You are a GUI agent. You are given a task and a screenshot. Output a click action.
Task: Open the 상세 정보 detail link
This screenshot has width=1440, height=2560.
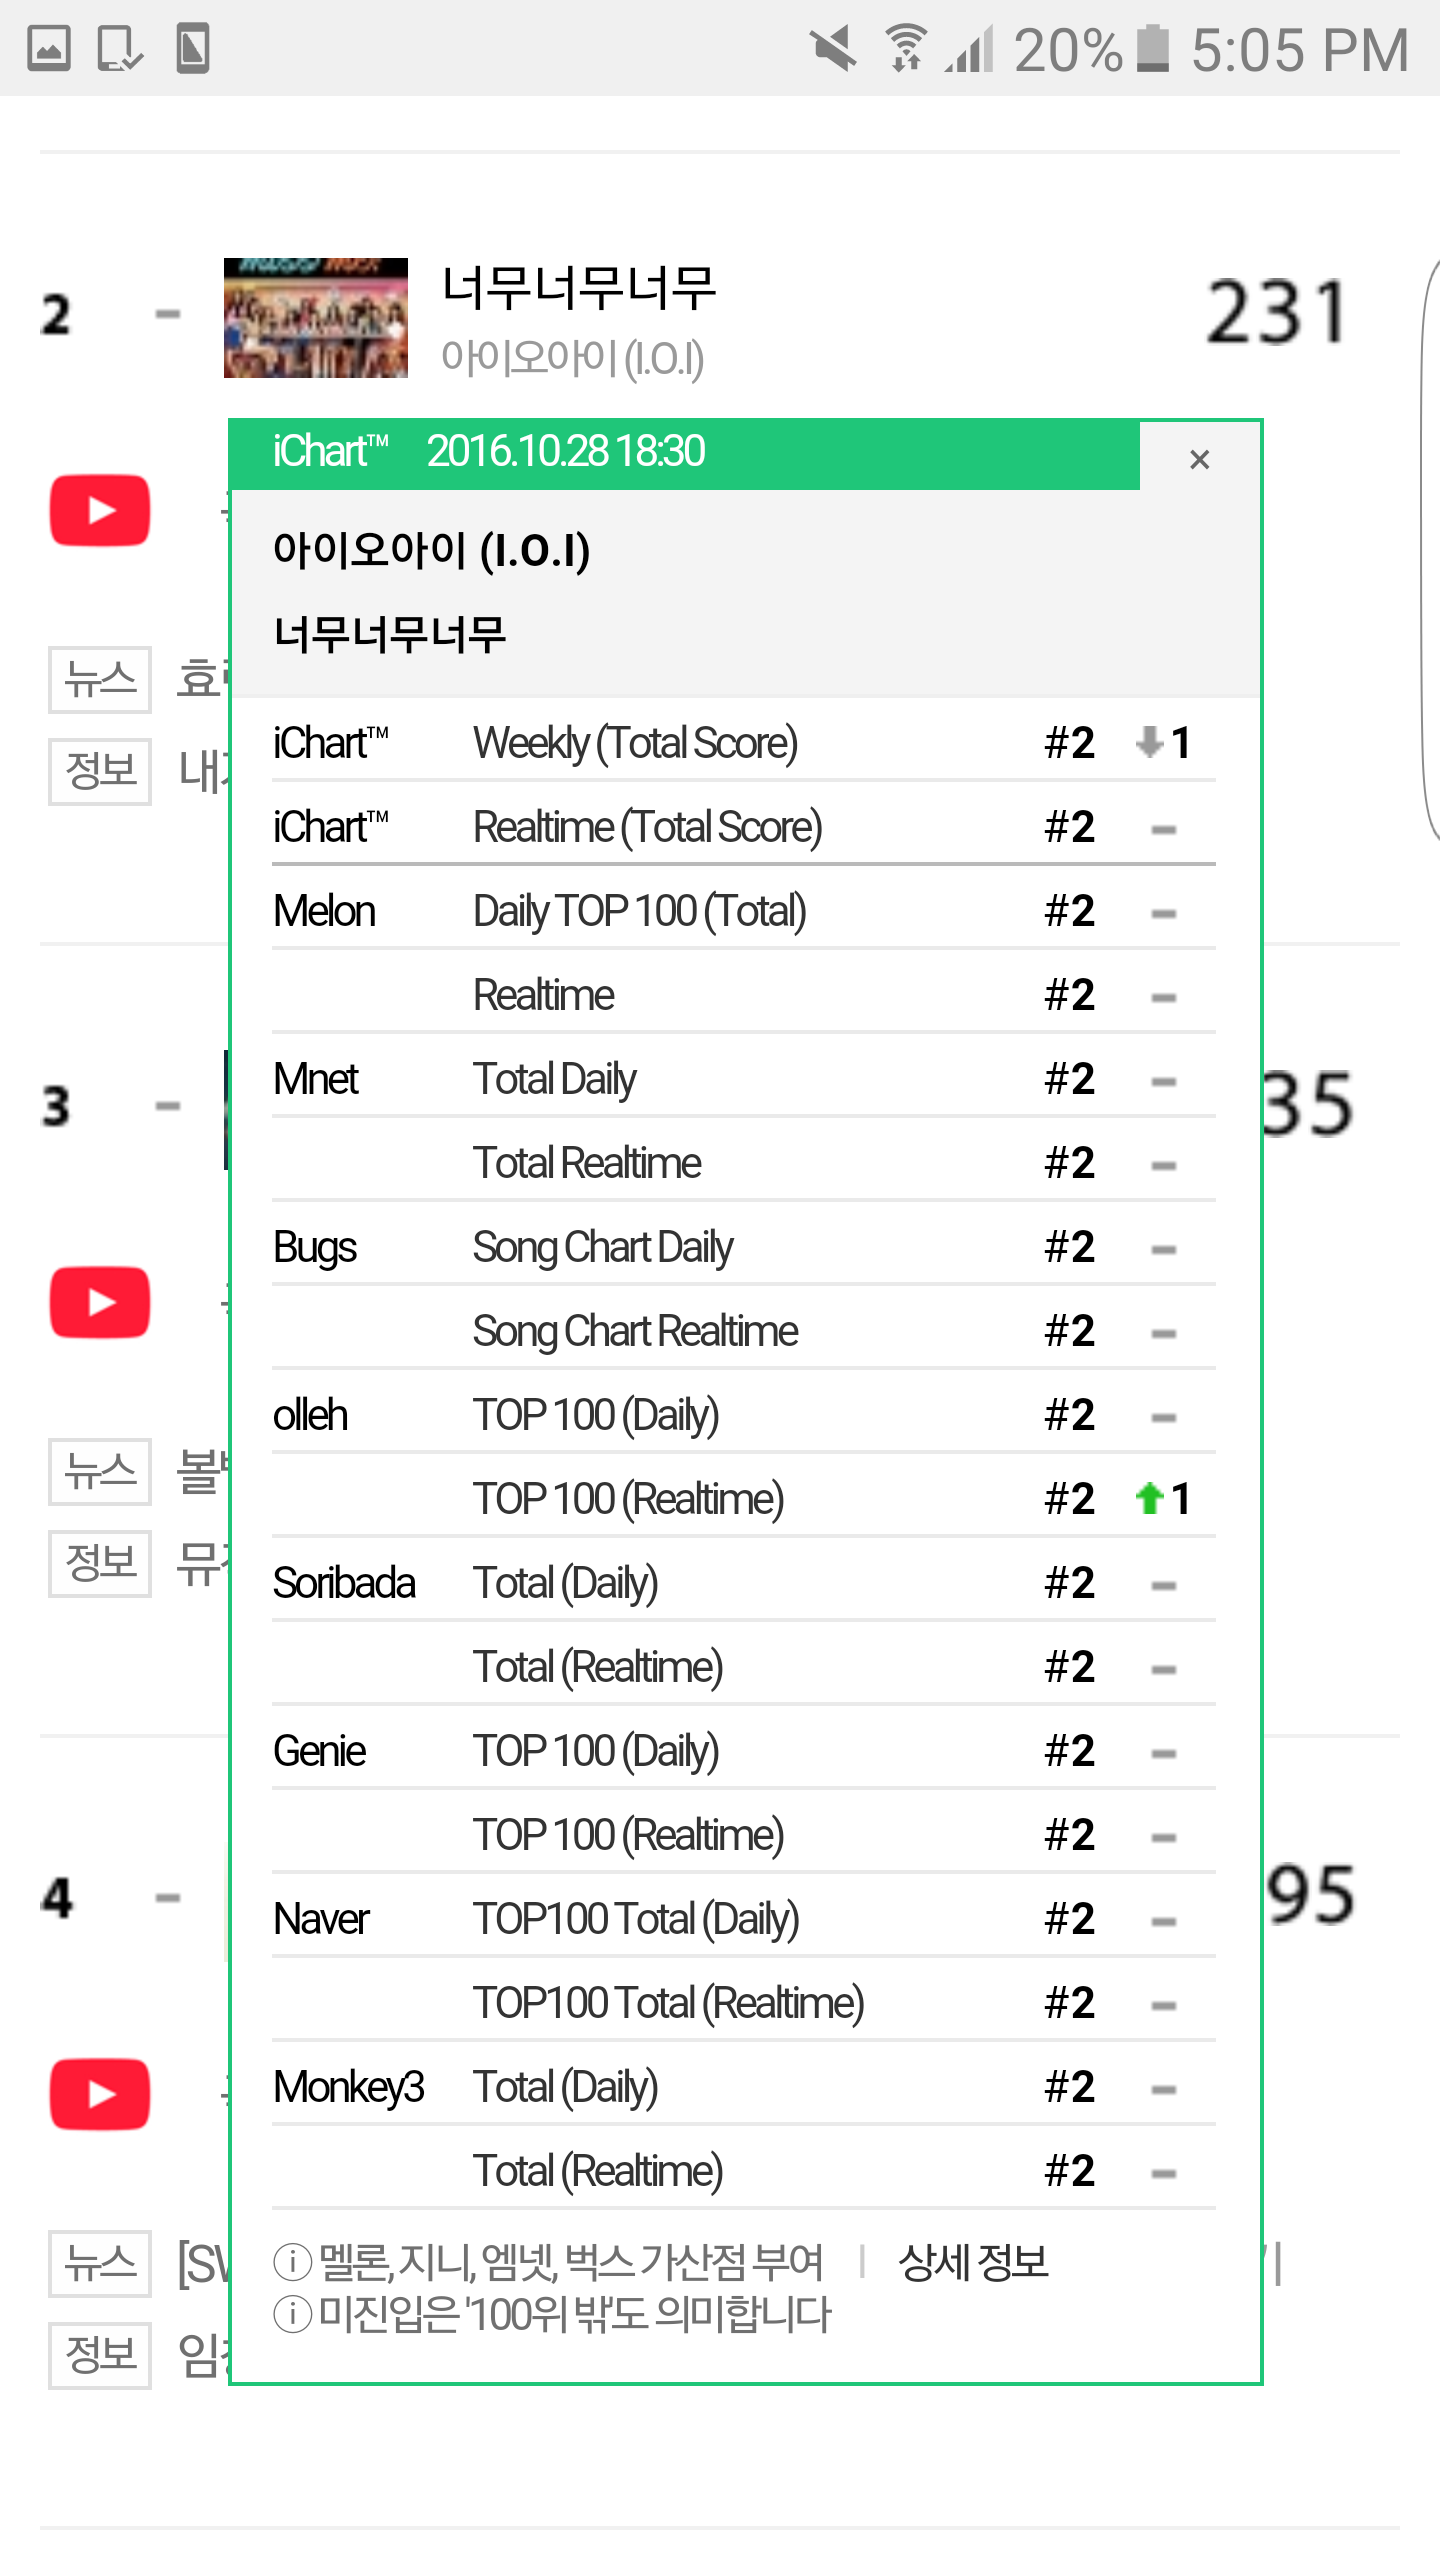[x=973, y=2263]
